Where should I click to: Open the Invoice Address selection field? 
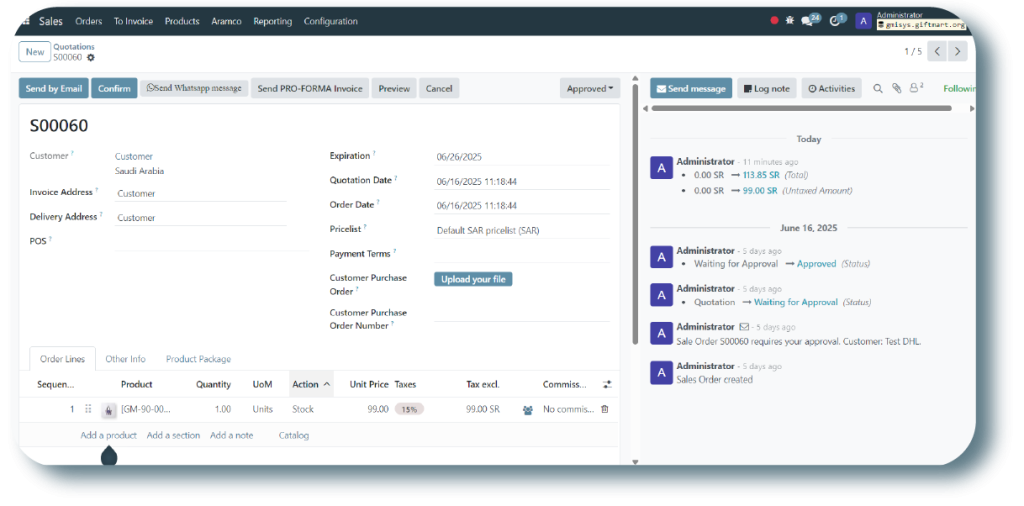(x=200, y=193)
